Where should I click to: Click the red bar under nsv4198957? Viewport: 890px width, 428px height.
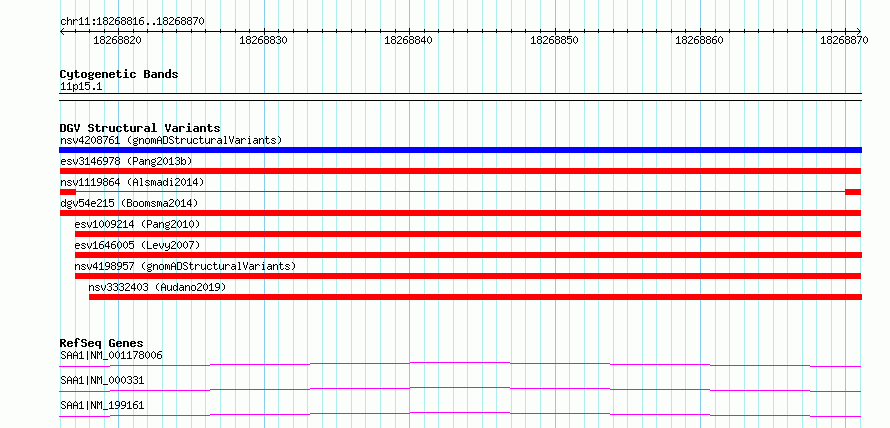(x=468, y=276)
